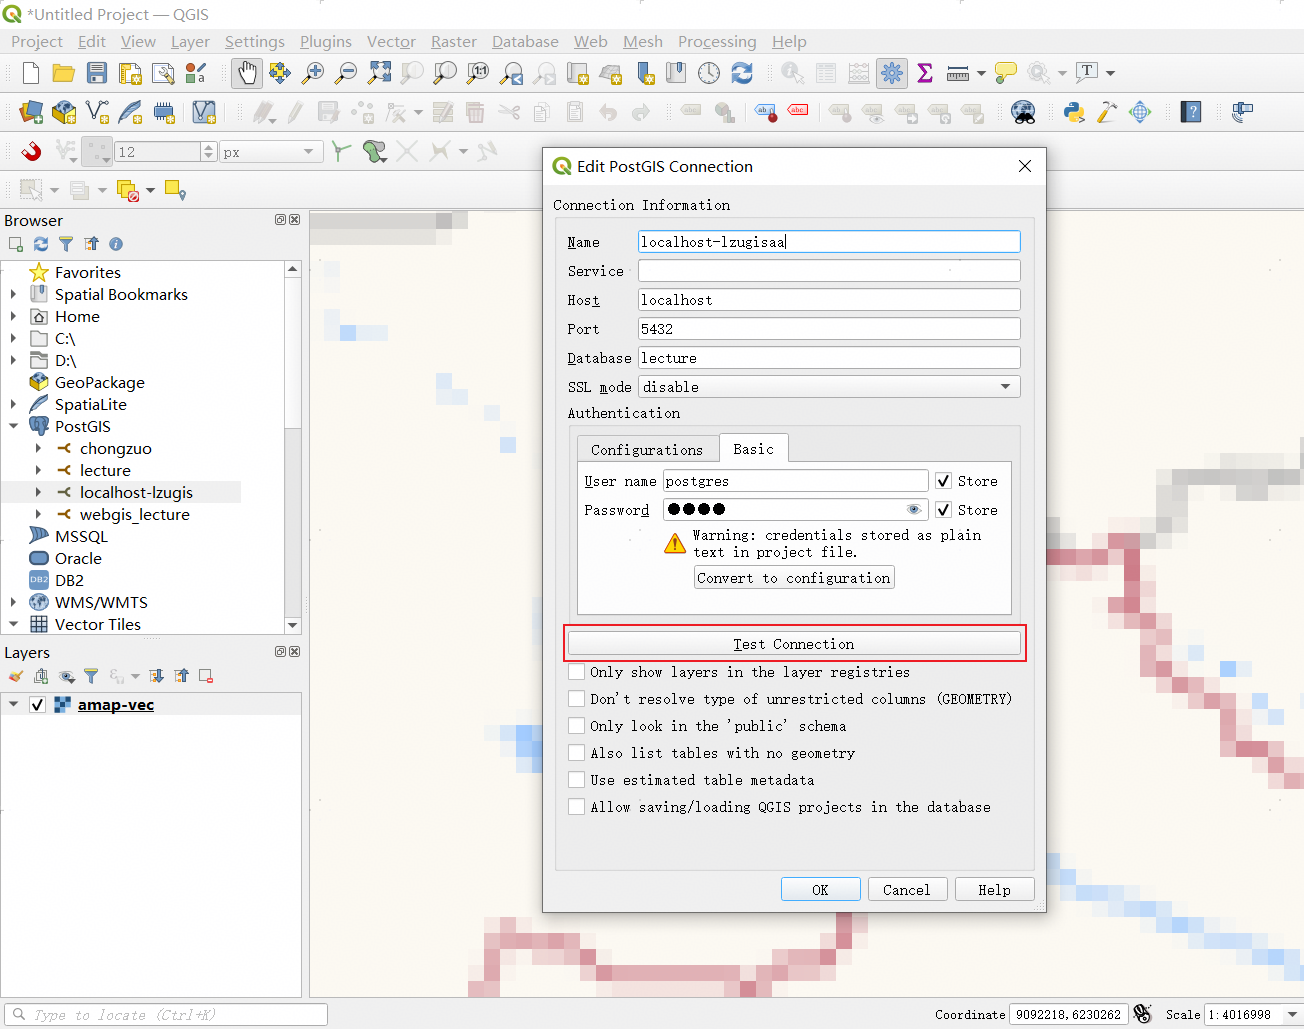Expand the Spatial Bookmarks tree item
1304x1029 pixels.
[x=13, y=295]
